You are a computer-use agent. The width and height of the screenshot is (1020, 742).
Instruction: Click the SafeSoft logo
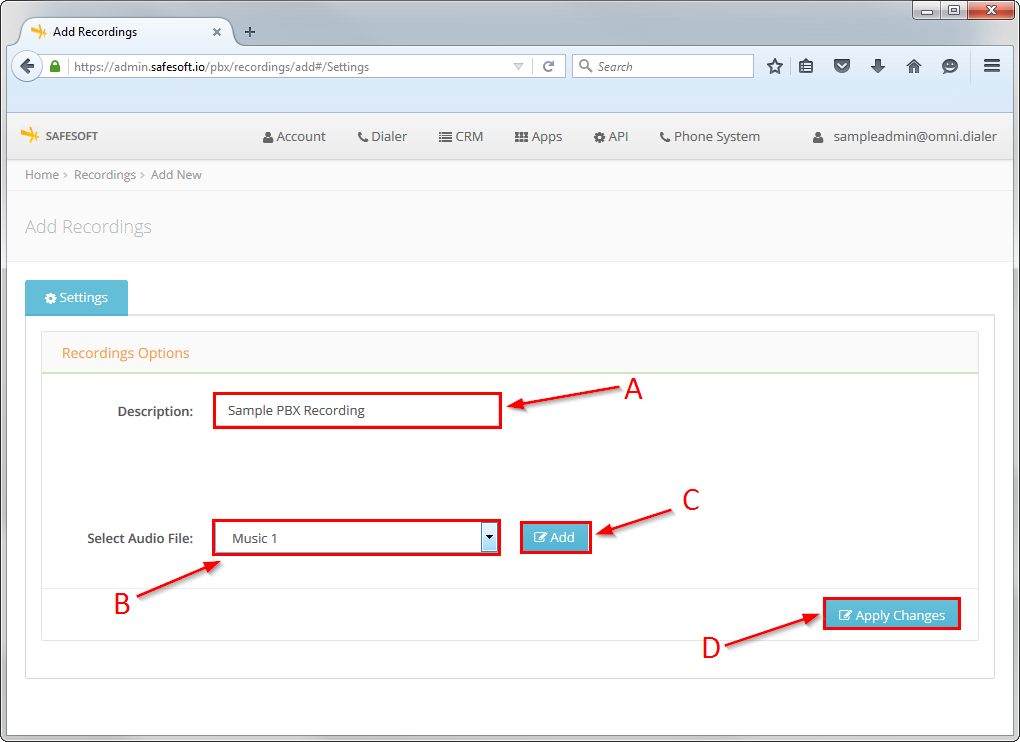[x=59, y=136]
